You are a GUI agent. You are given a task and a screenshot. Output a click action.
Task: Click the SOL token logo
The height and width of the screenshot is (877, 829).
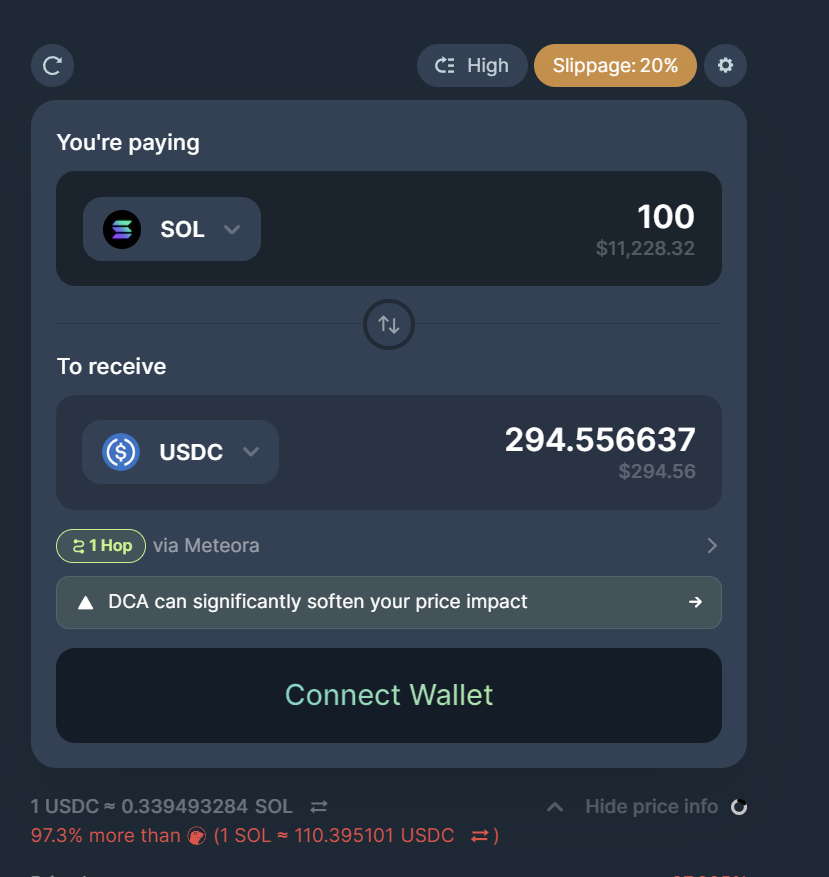tap(122, 229)
